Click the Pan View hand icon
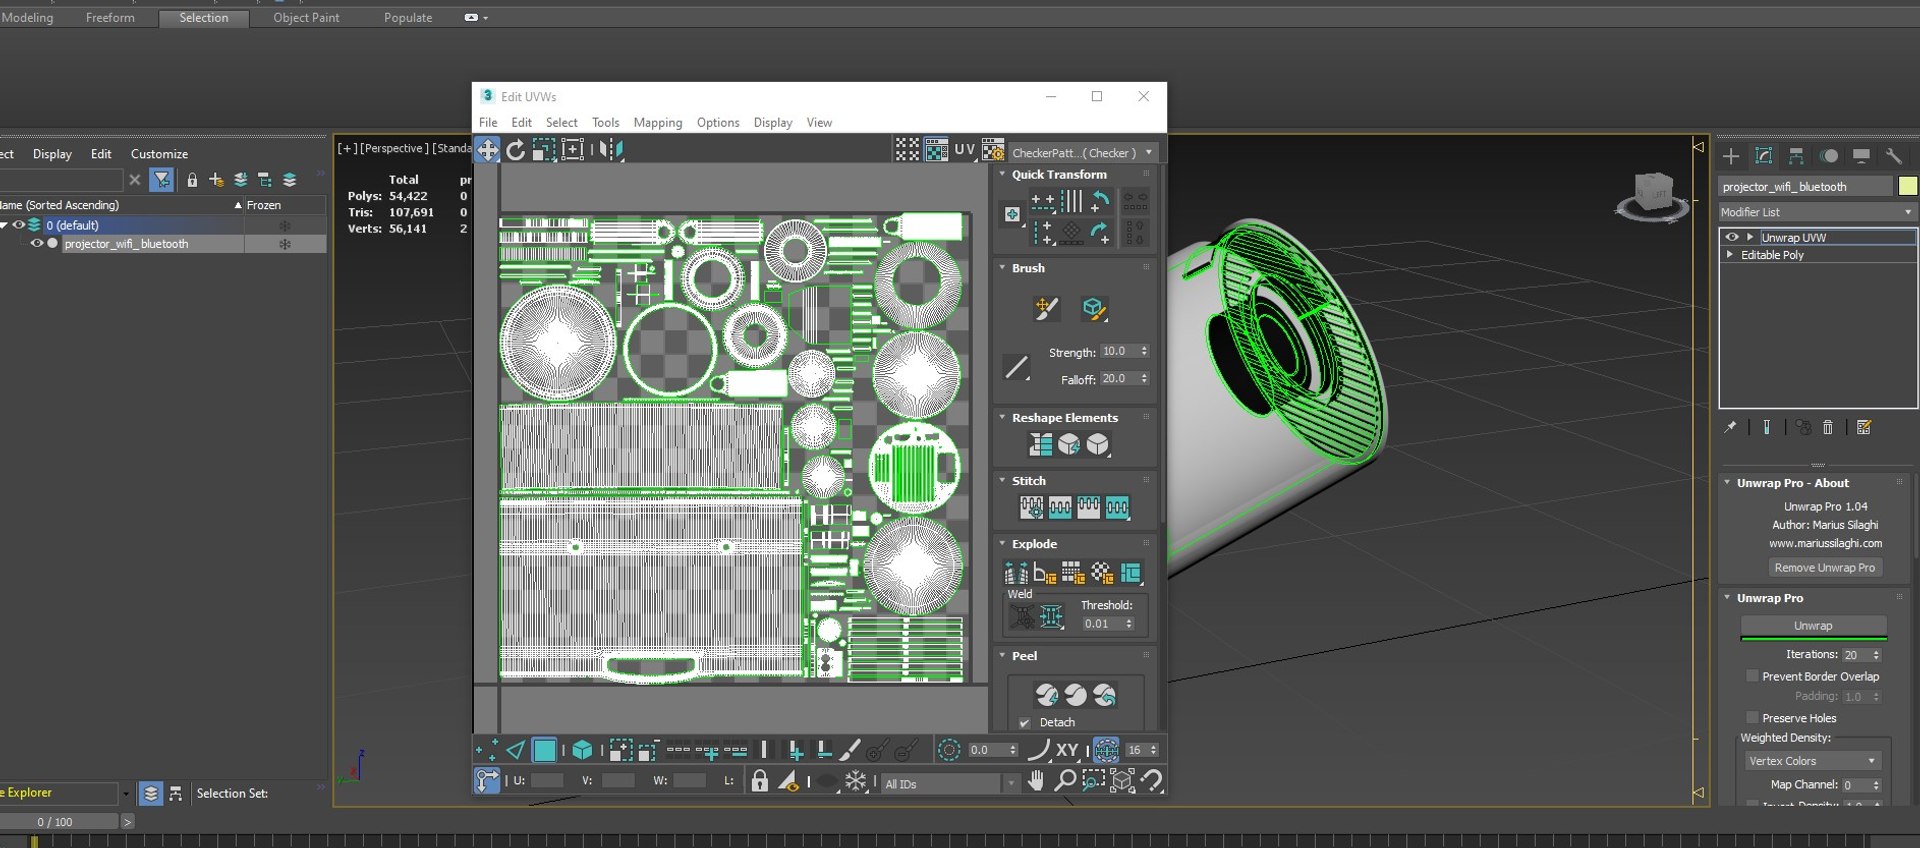This screenshot has height=848, width=1920. click(1036, 781)
